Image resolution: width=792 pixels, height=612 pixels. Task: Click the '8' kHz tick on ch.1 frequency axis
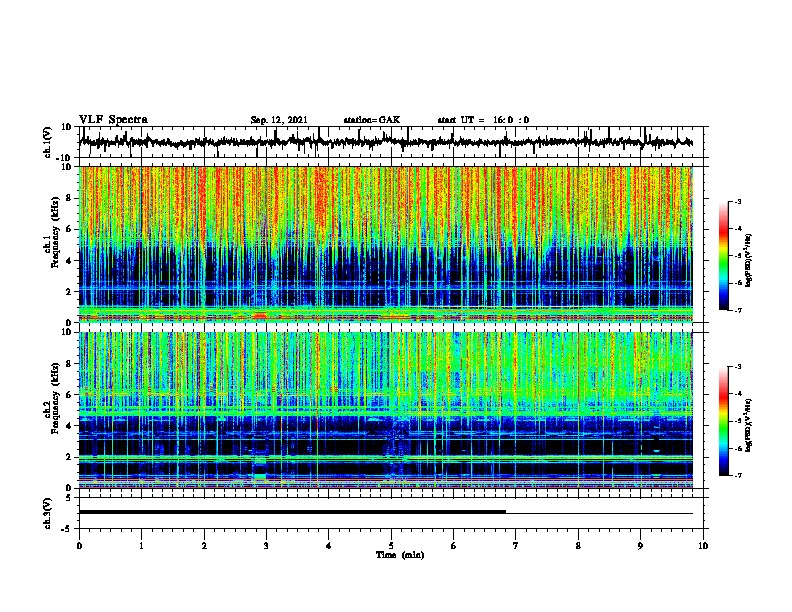[x=69, y=198]
